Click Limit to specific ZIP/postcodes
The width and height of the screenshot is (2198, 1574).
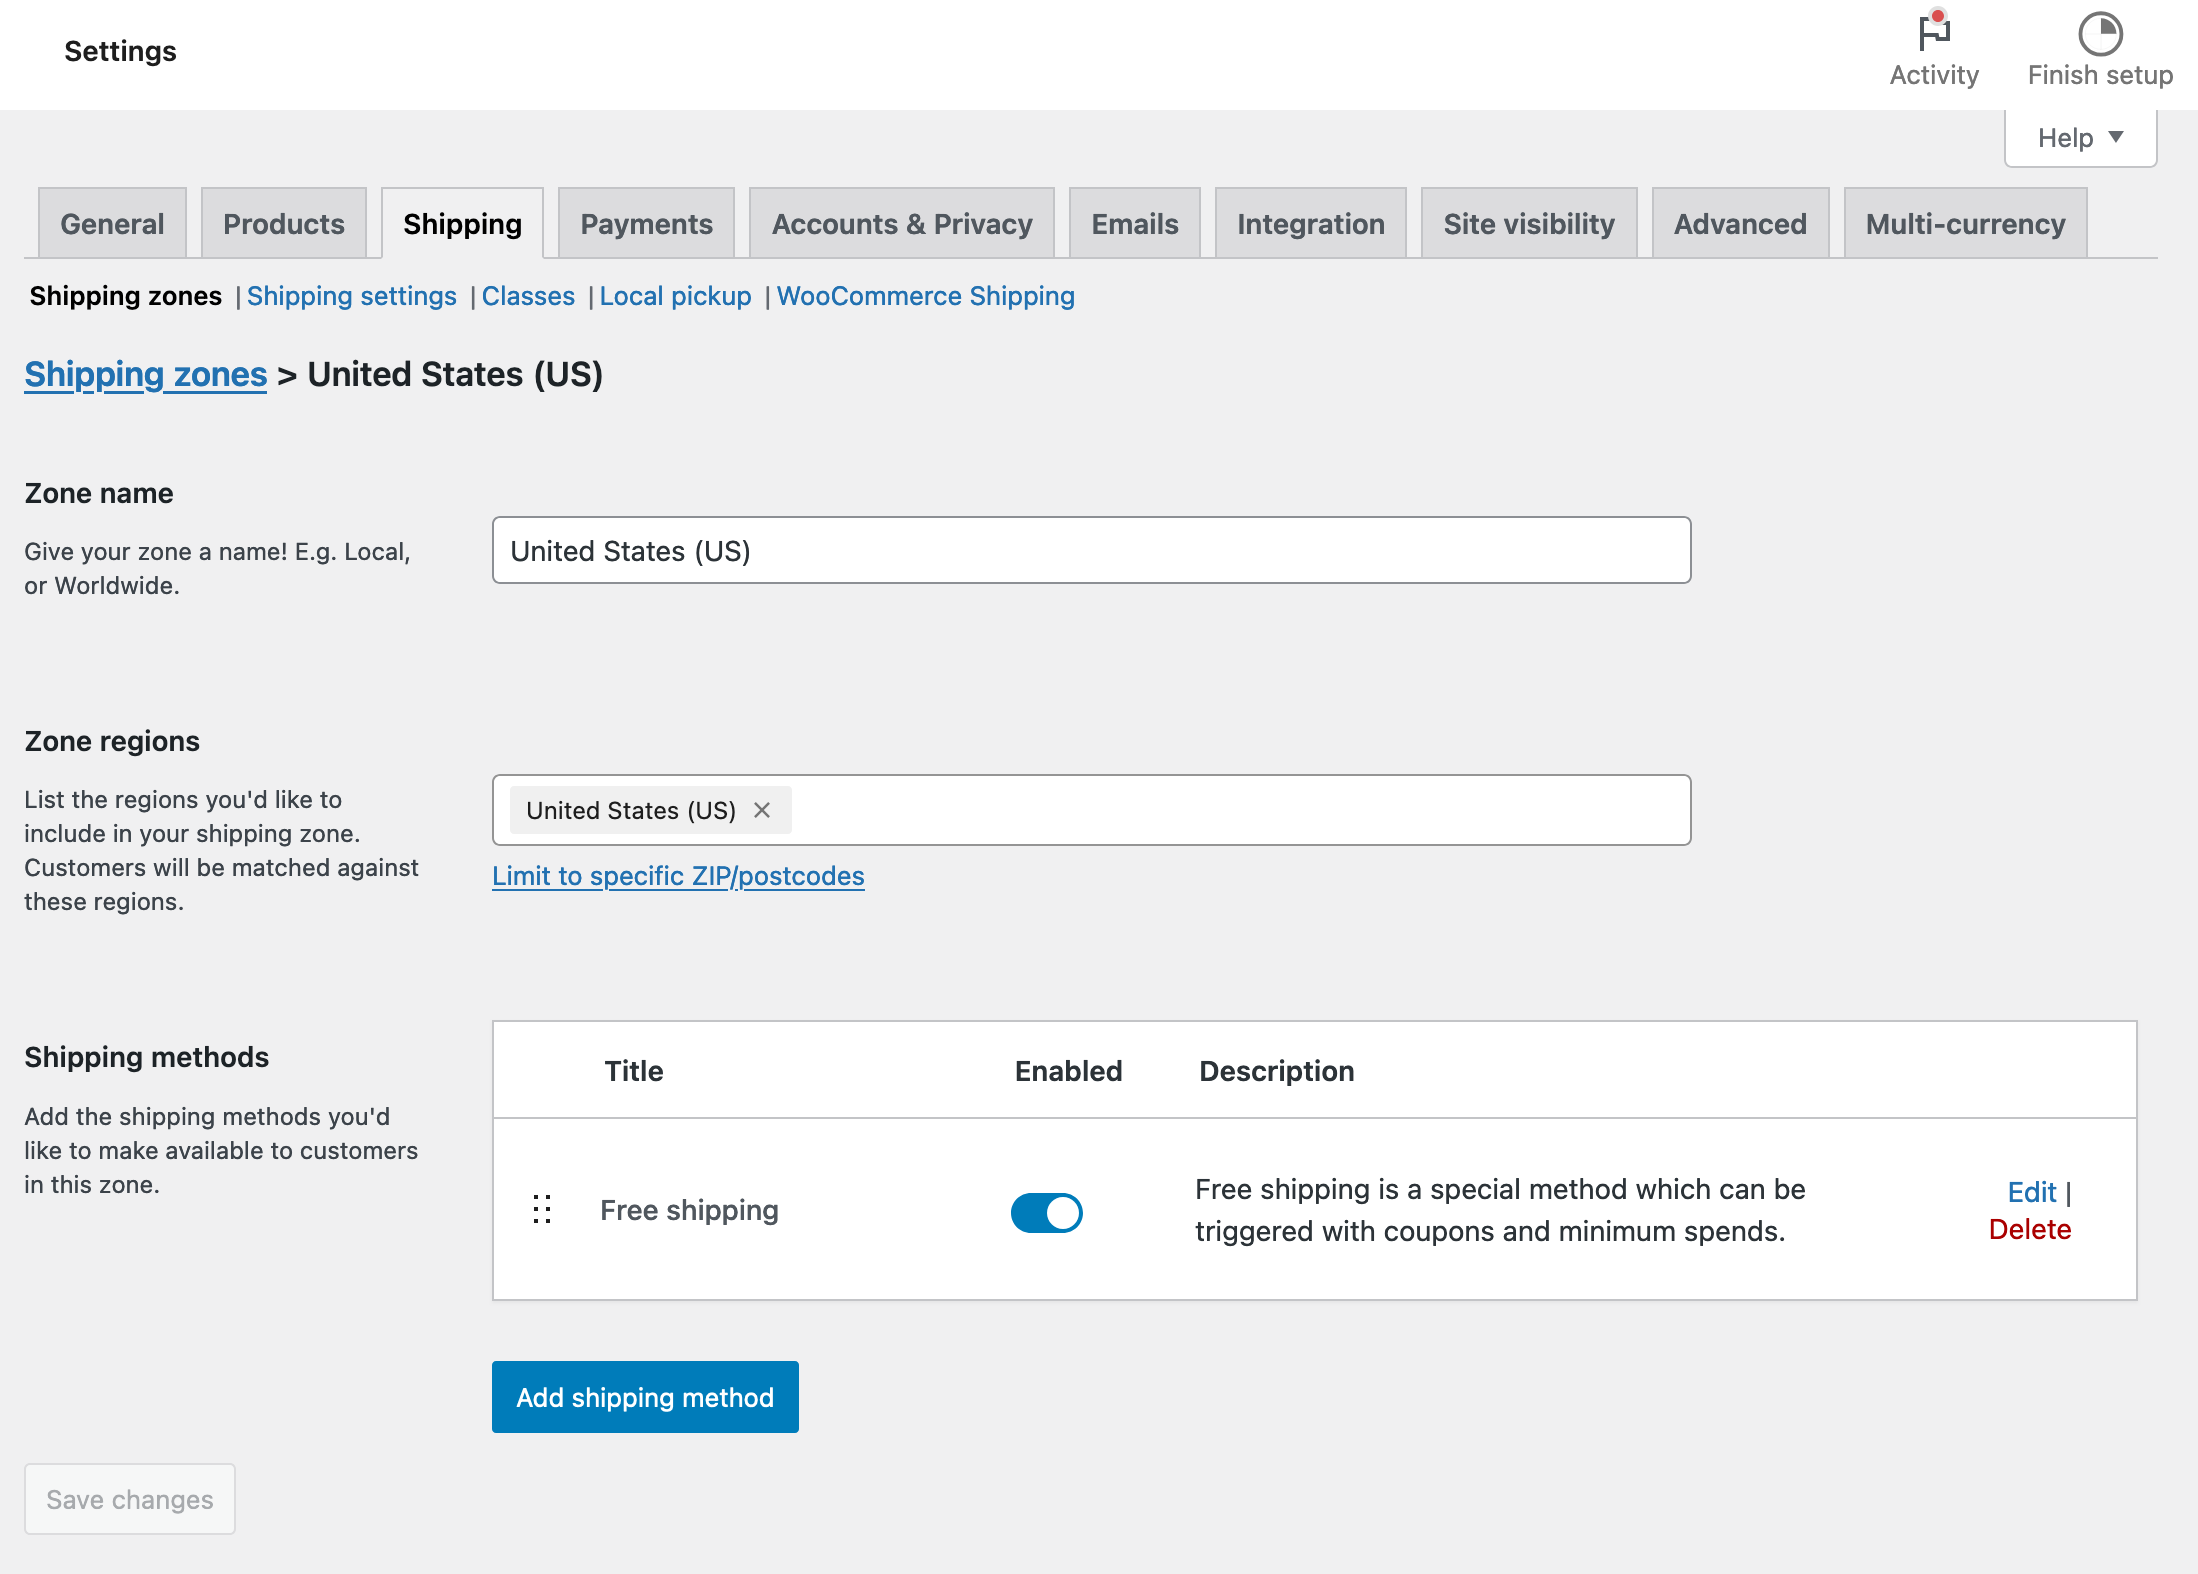click(x=678, y=875)
